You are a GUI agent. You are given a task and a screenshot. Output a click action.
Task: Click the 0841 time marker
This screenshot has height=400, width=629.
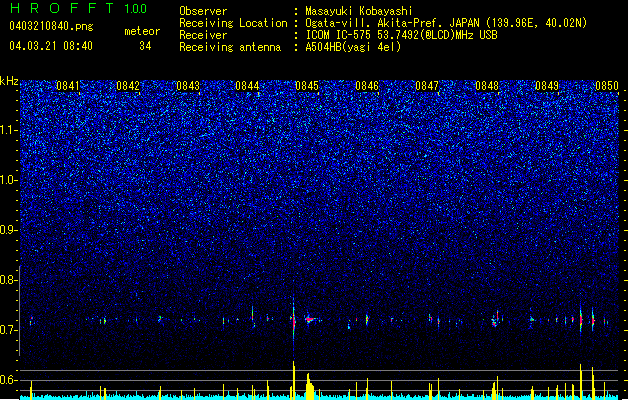click(x=68, y=86)
